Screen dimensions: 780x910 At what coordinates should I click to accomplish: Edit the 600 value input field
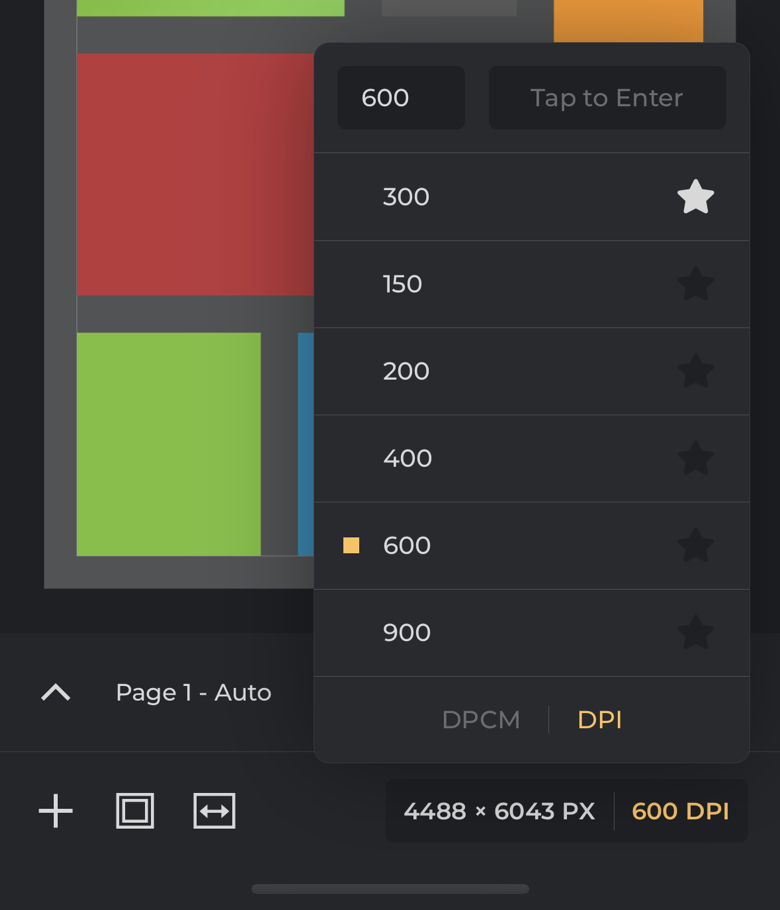coord(400,98)
